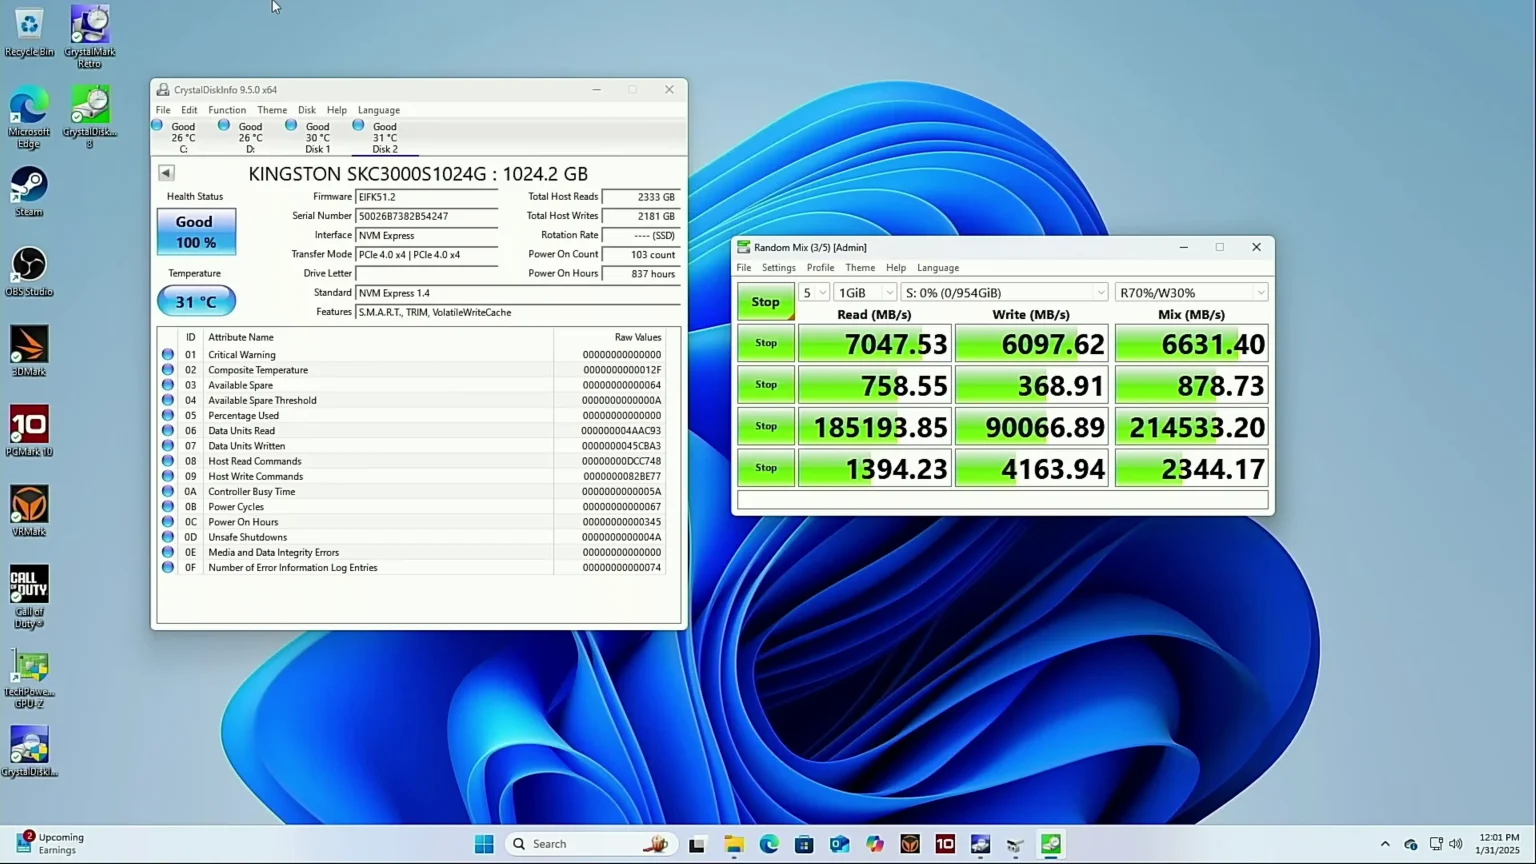The width and height of the screenshot is (1536, 864).
Task: Click Stop button beside 1394.23 read
Action: tap(766, 468)
